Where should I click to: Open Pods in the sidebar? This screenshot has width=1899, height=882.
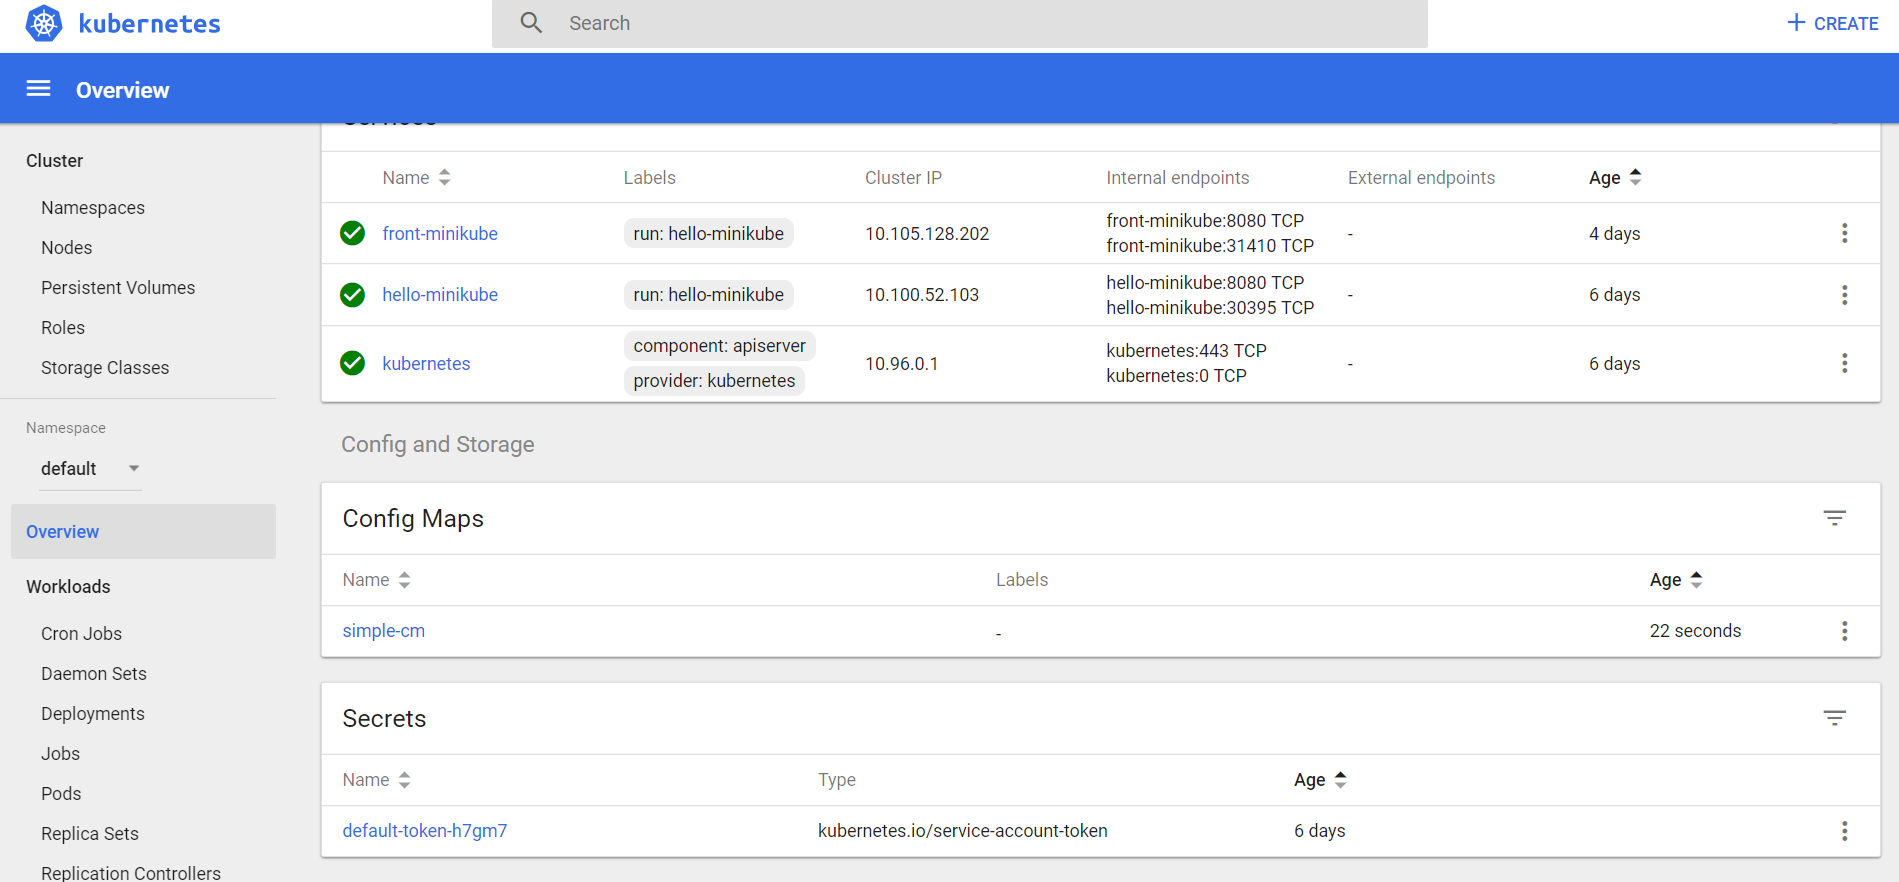point(61,793)
